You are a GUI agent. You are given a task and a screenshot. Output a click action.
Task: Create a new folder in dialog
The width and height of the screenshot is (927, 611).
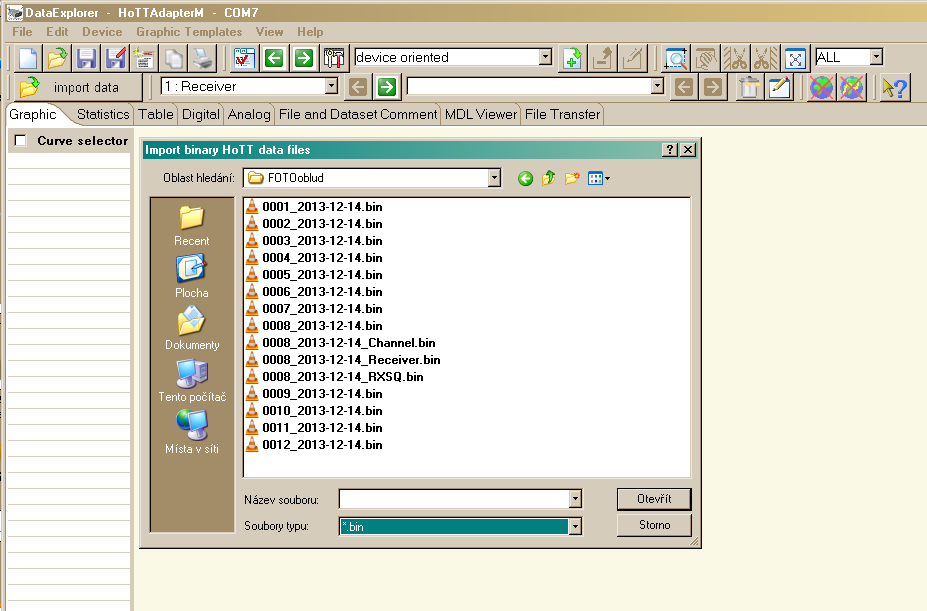[x=572, y=178]
